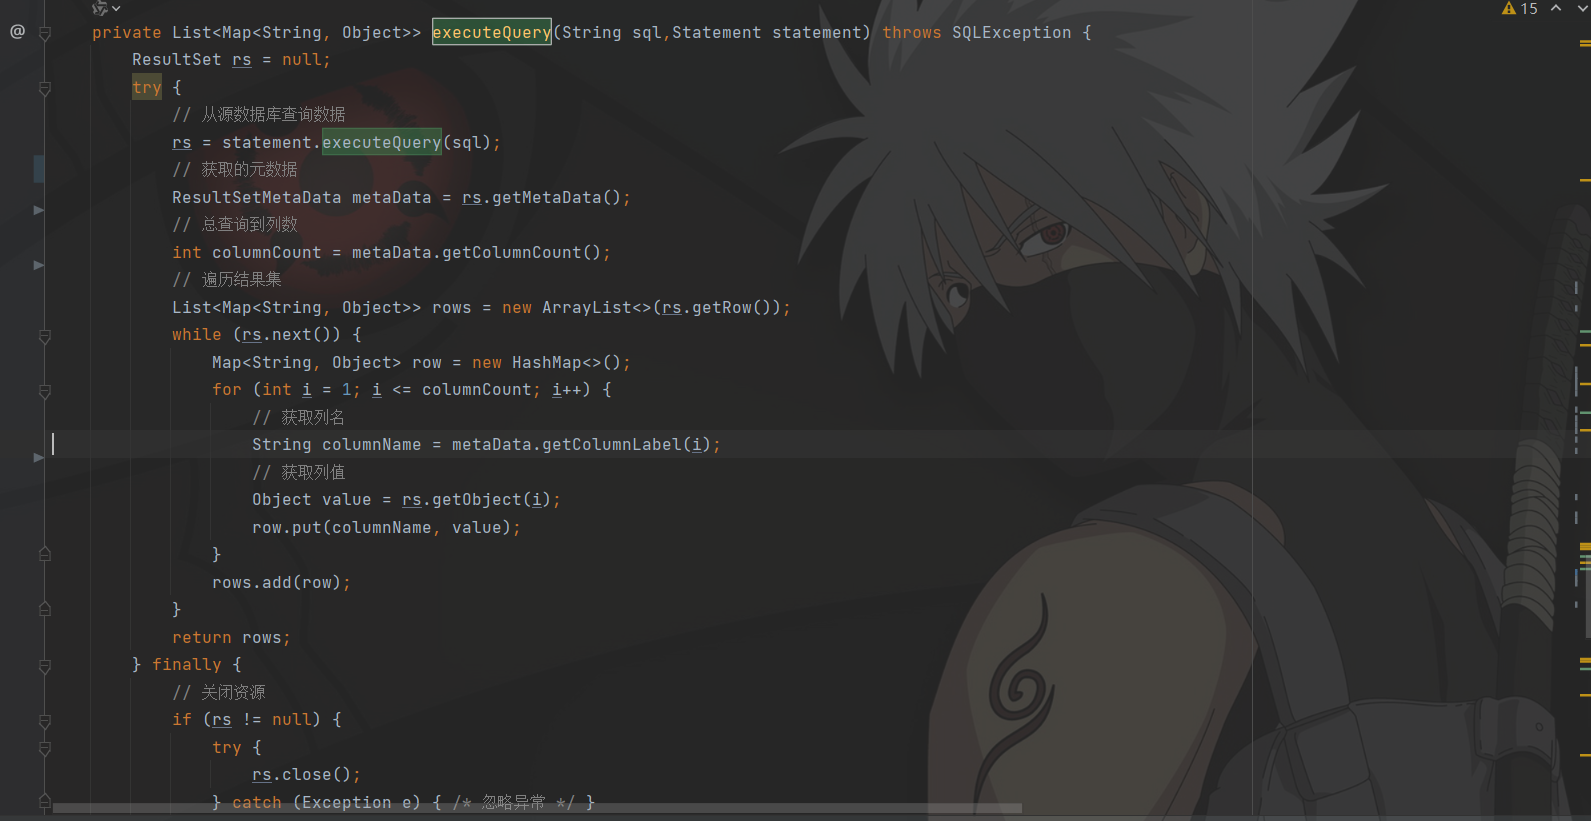Open the AI assistant icon above the method
The height and width of the screenshot is (821, 1591).
click(x=100, y=8)
